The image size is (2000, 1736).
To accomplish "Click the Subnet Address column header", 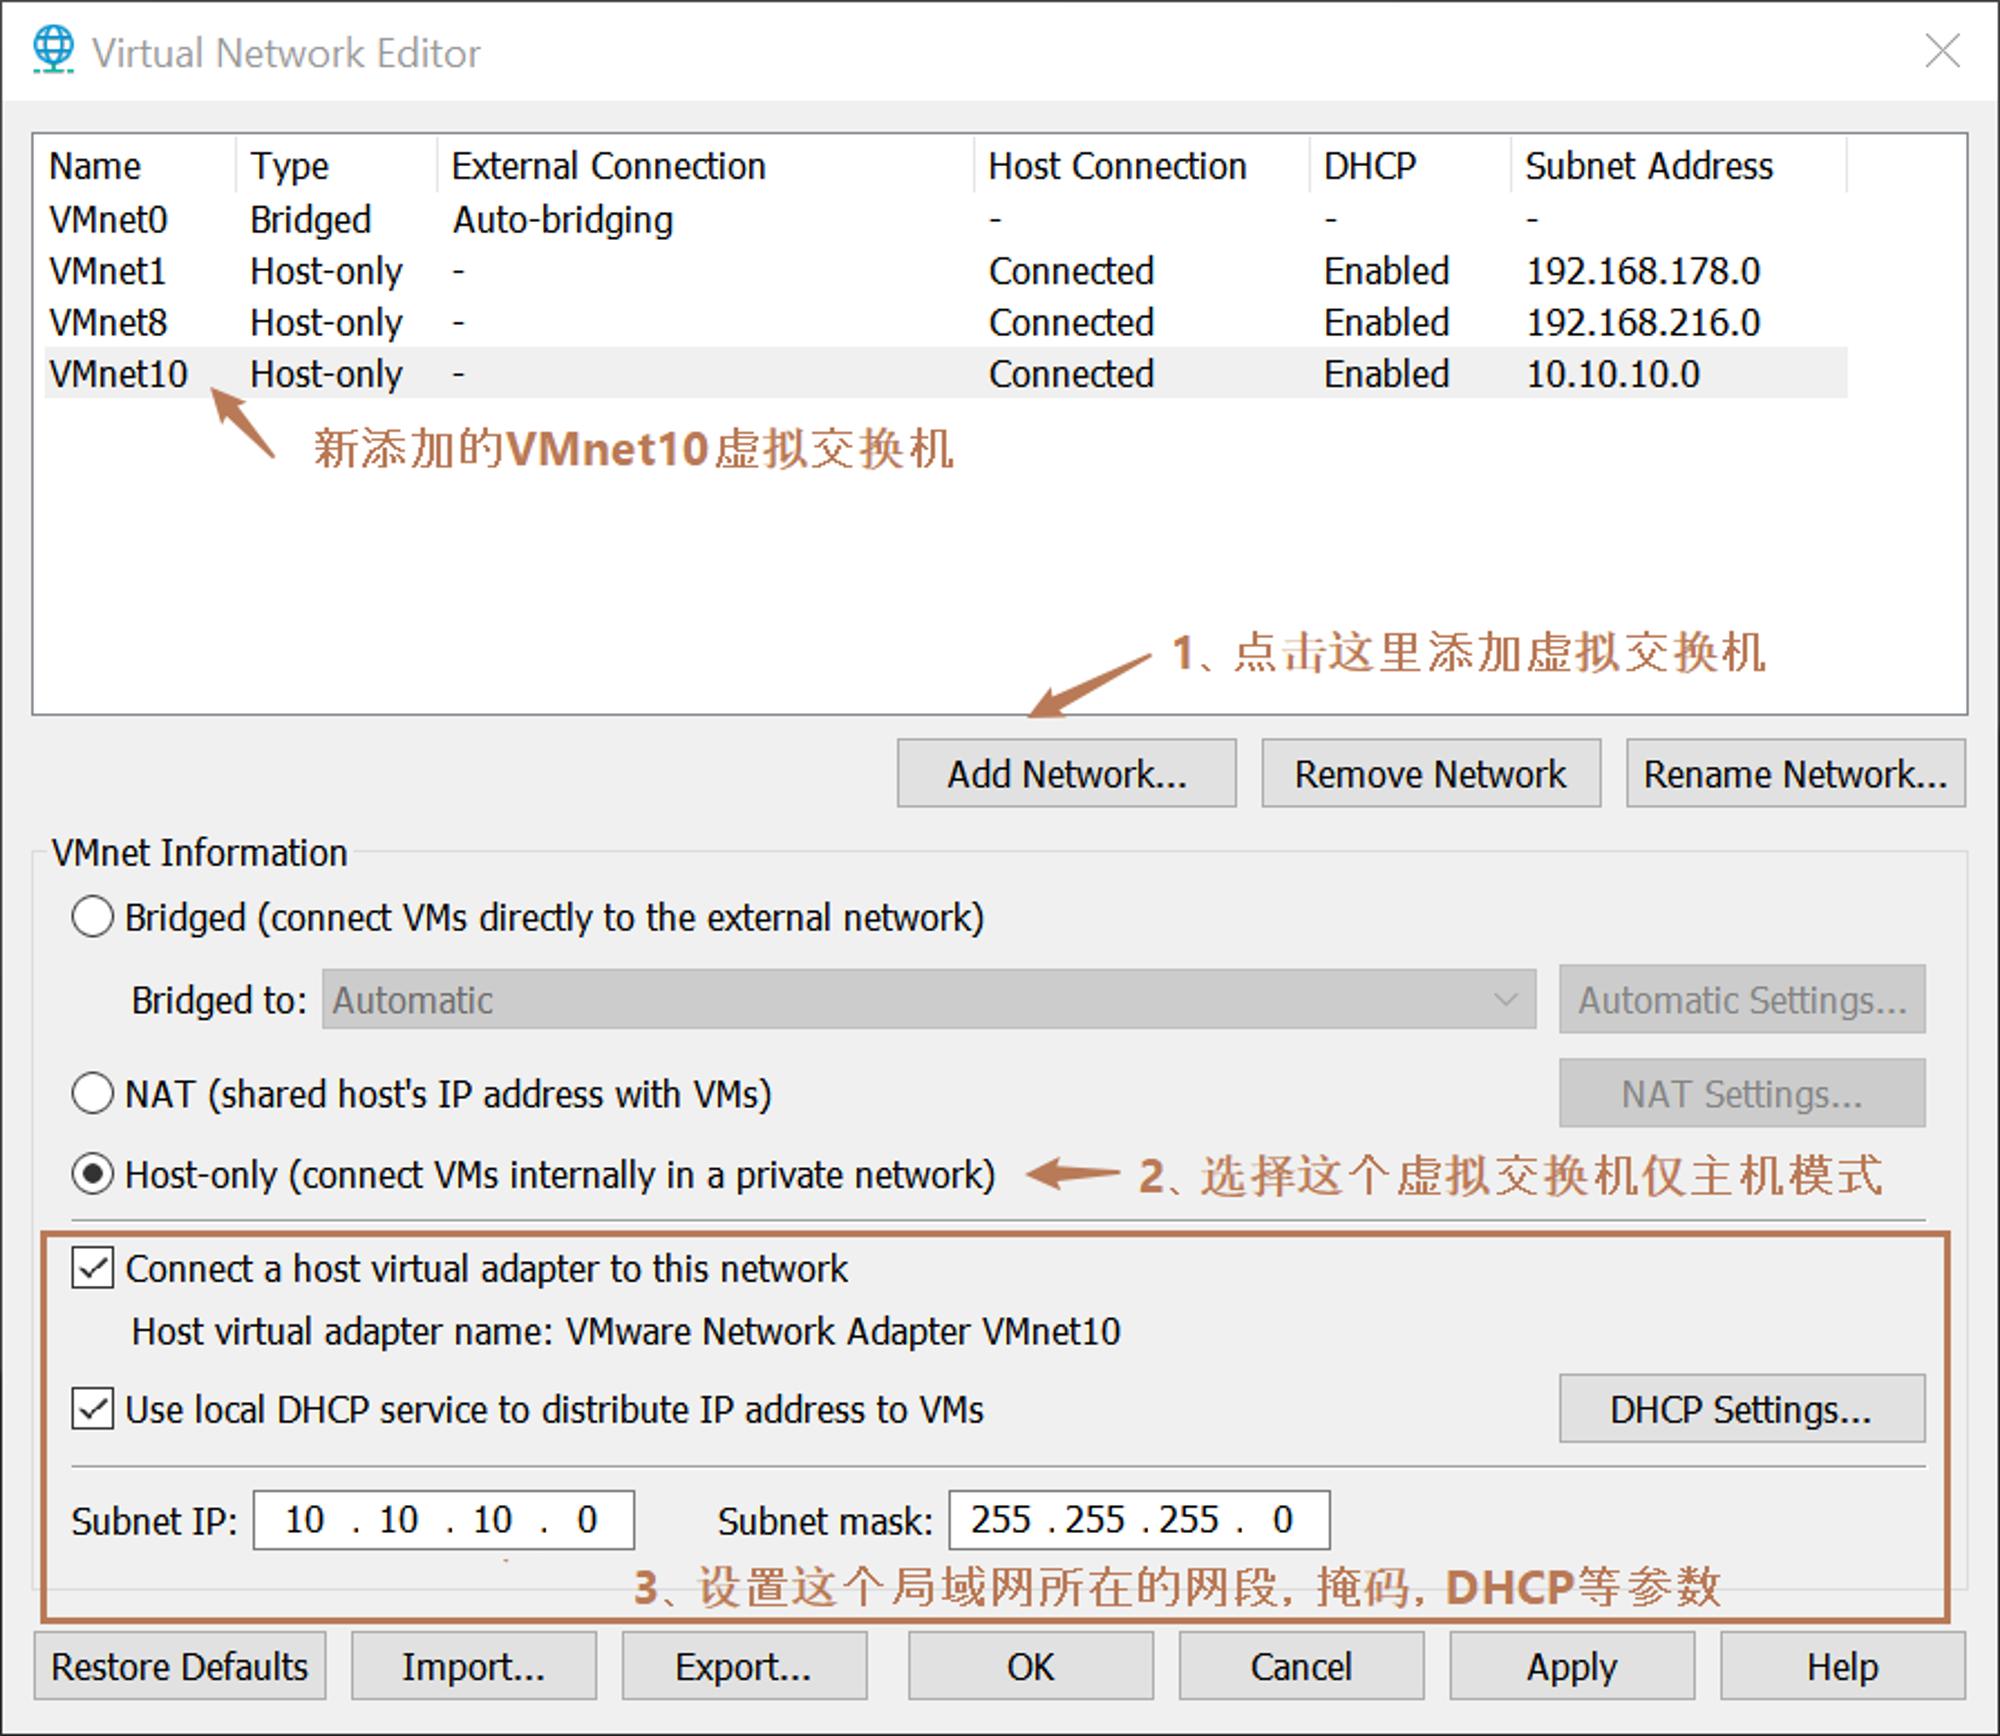I will coord(1648,165).
